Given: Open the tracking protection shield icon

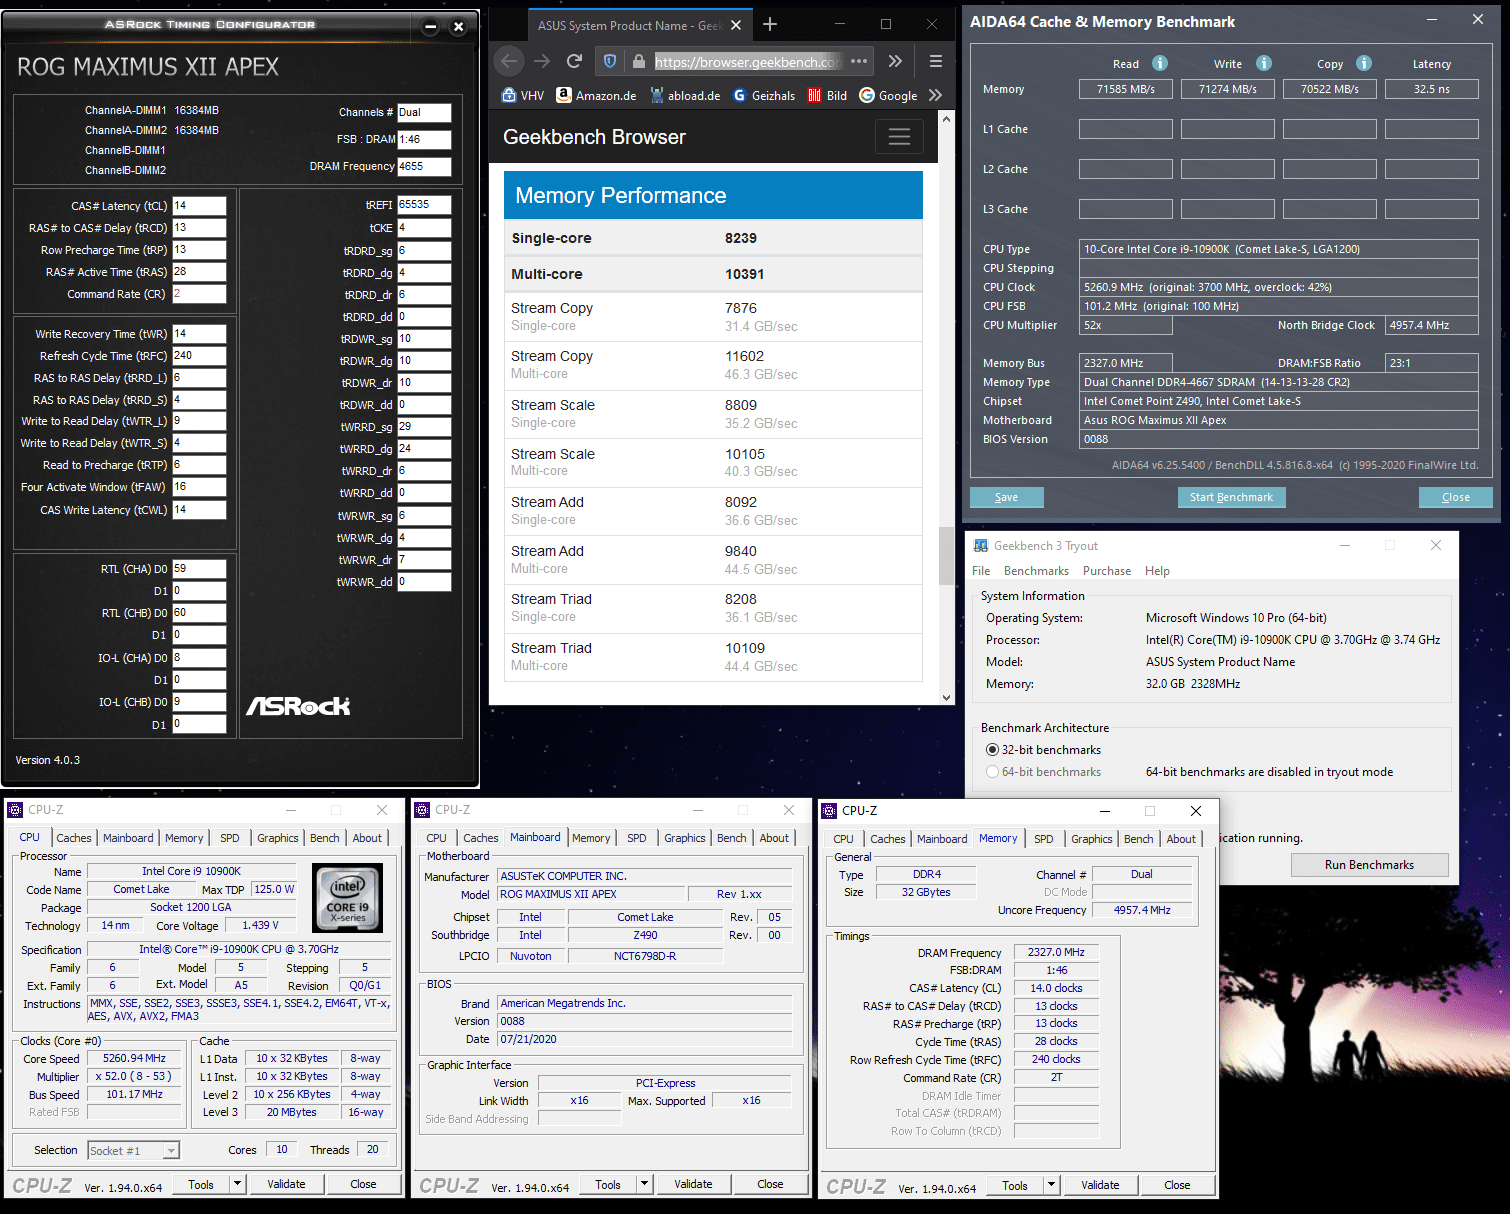Looking at the screenshot, I should (x=610, y=61).
